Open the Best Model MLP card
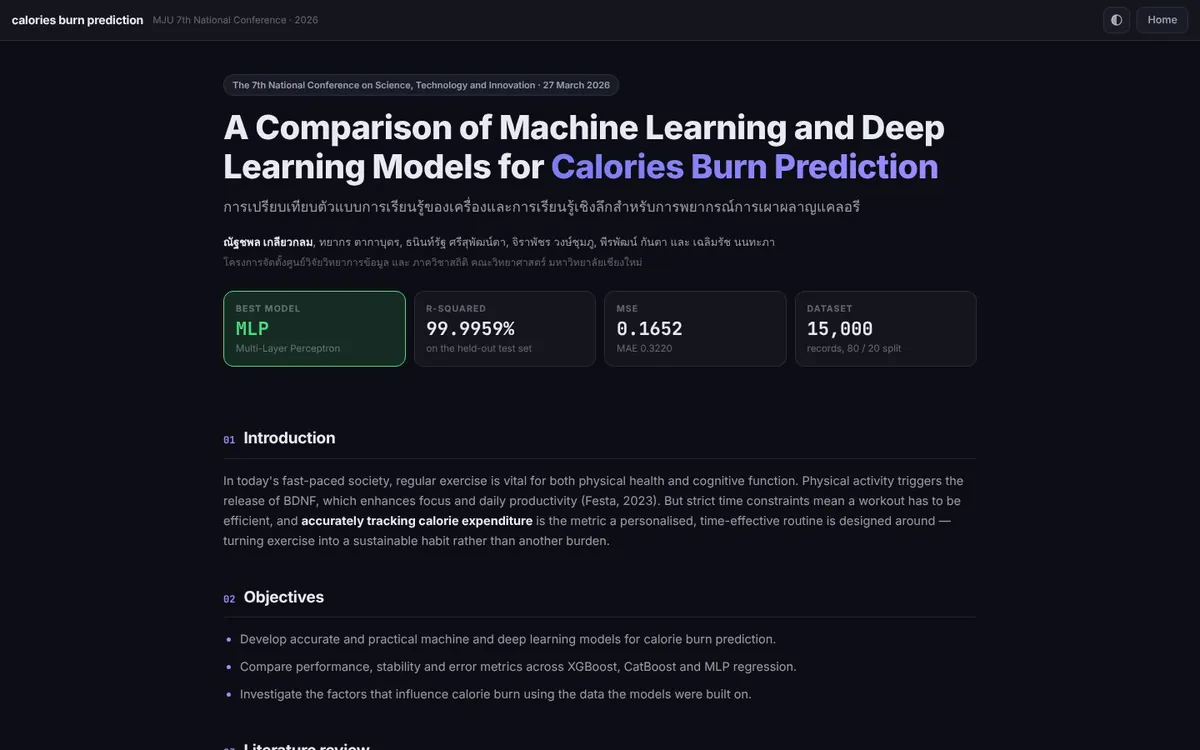Viewport: 1200px width, 750px height. (314, 329)
